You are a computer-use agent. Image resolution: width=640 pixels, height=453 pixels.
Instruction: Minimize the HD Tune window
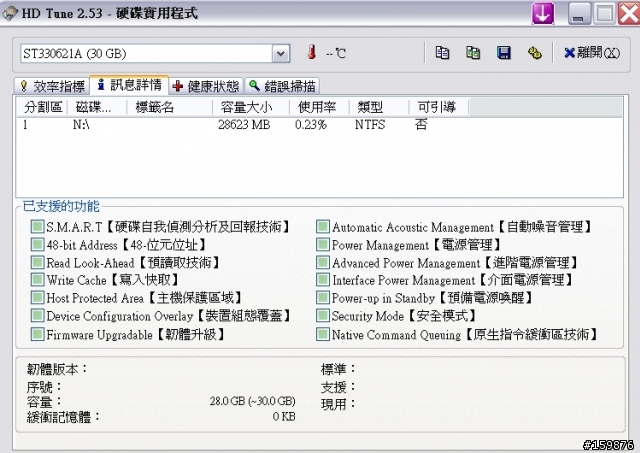click(x=579, y=14)
